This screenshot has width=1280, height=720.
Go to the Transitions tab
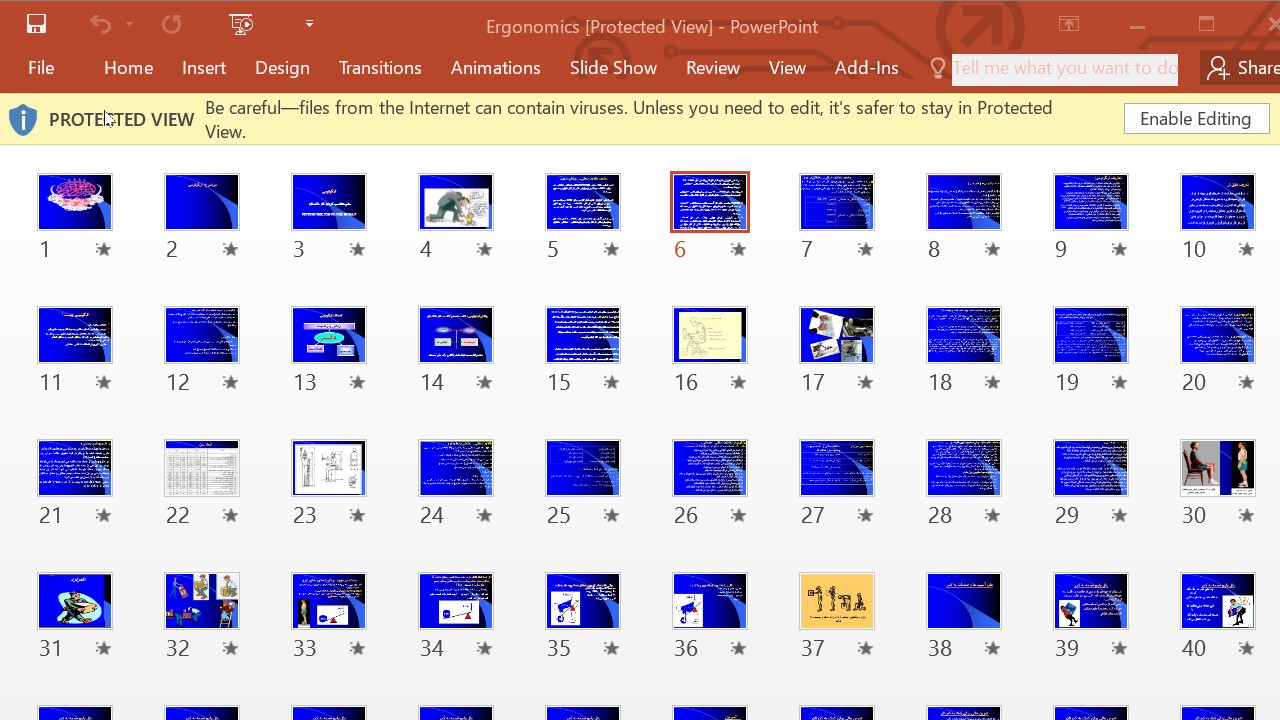(380, 68)
